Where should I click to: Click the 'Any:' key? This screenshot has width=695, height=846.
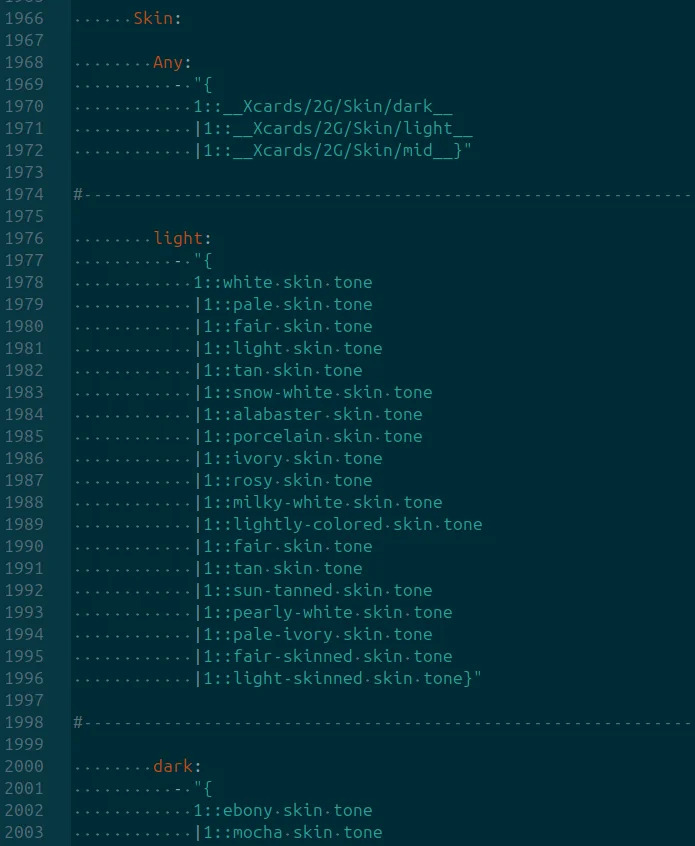(172, 63)
